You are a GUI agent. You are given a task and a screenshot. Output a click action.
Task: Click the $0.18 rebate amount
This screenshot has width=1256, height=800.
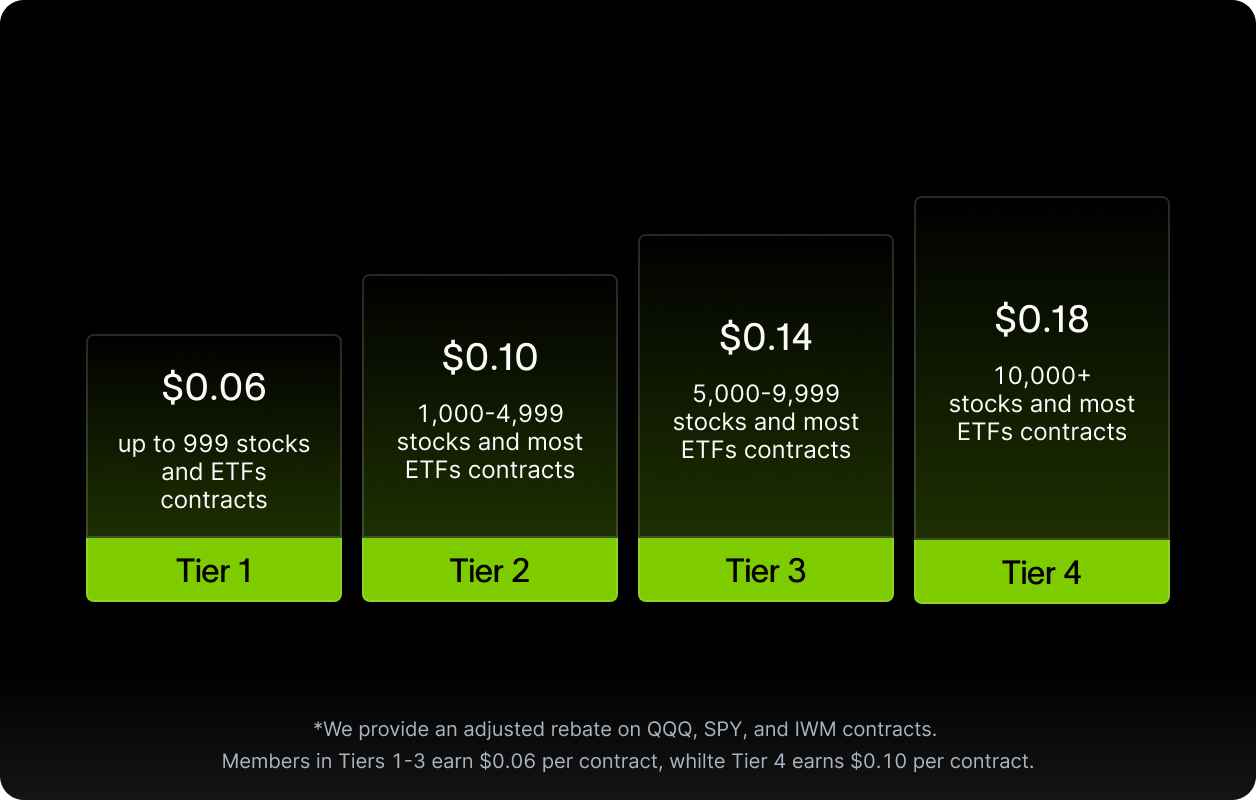[1042, 319]
